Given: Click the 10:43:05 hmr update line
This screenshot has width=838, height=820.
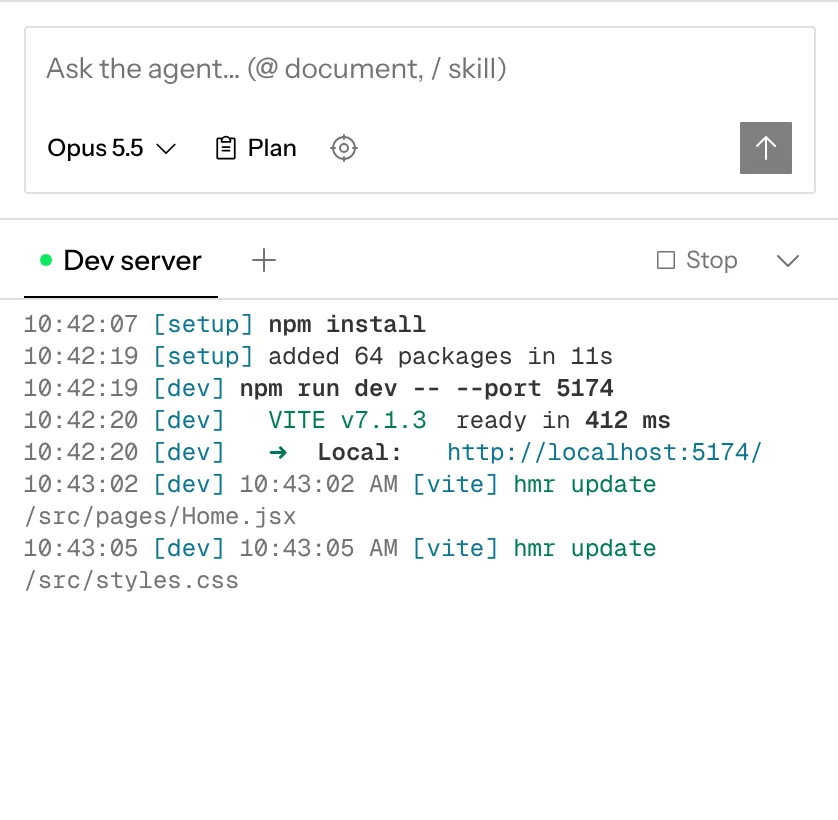Looking at the screenshot, I should [x=340, y=549].
